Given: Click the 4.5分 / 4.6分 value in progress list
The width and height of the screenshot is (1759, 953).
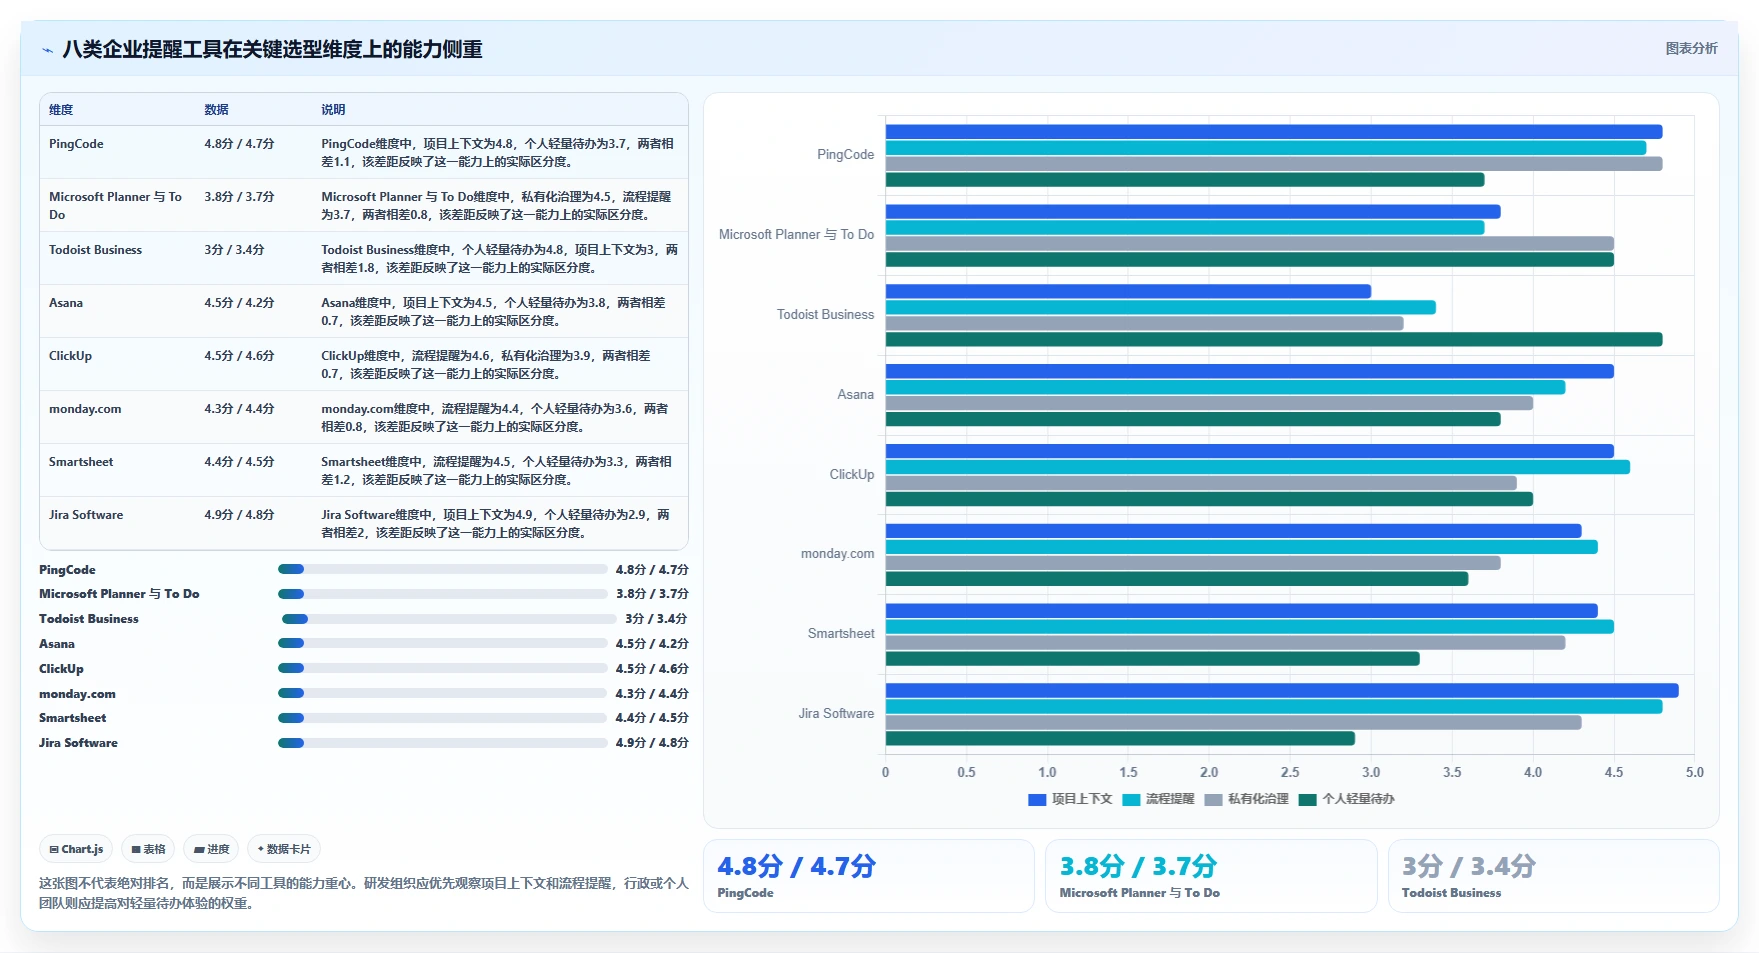Looking at the screenshot, I should click(652, 669).
